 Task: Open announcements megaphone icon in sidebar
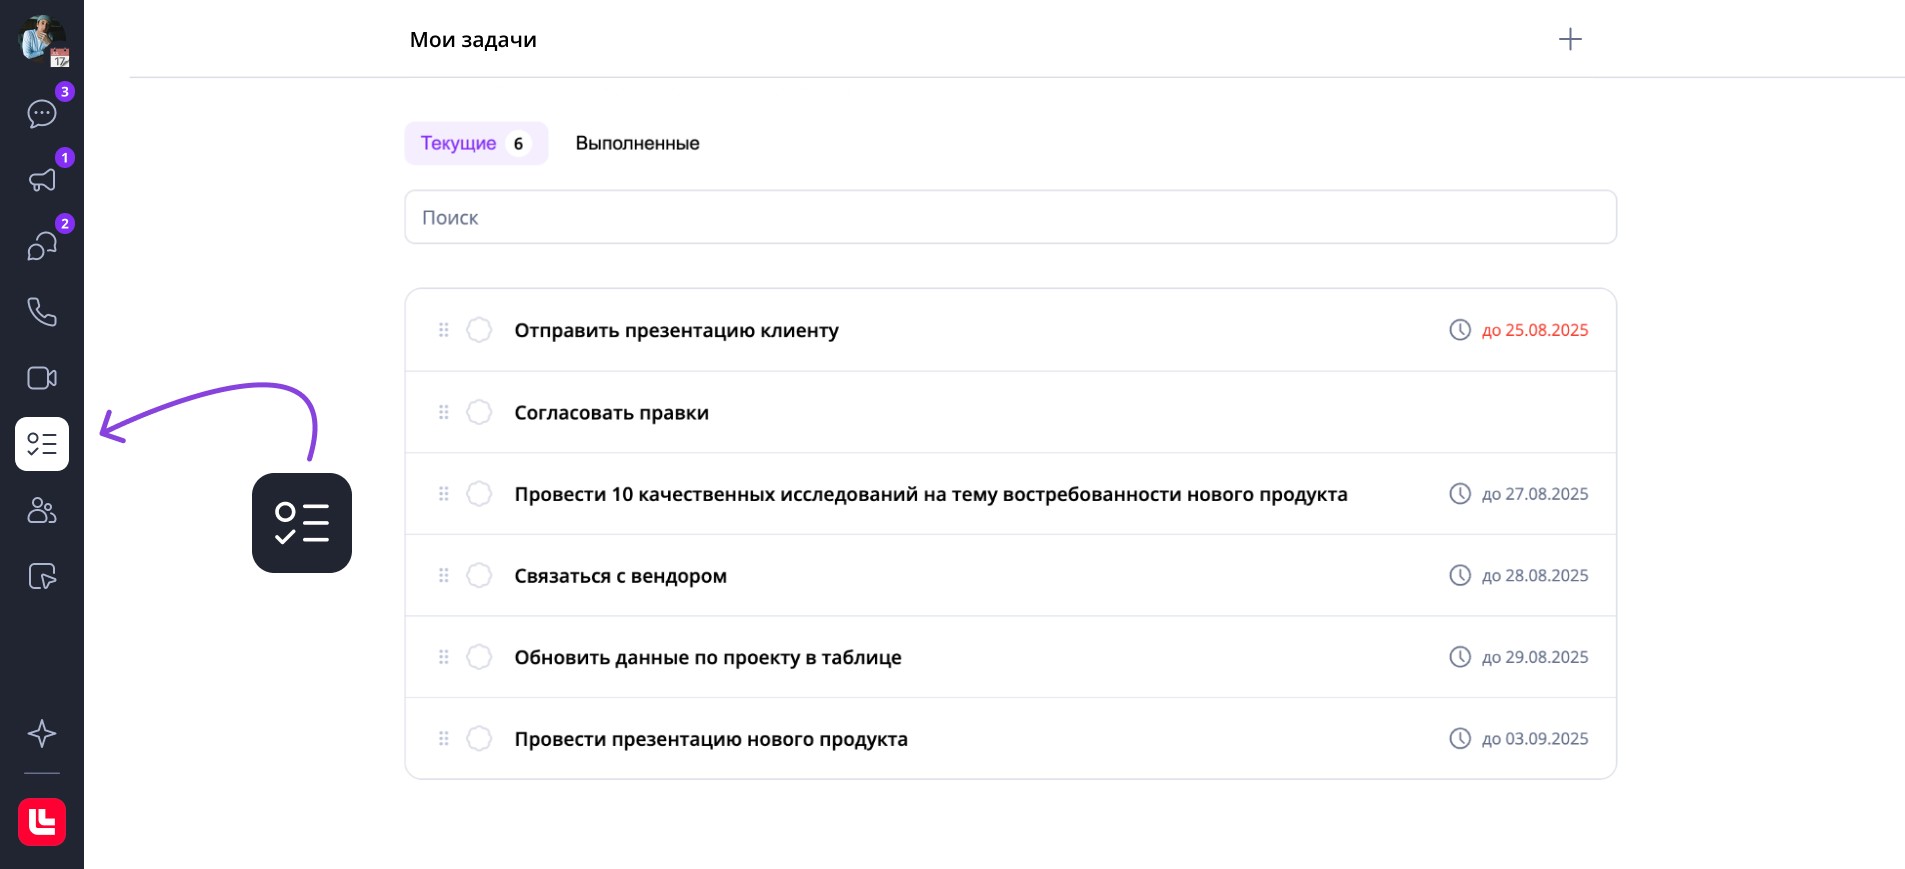pos(42,180)
